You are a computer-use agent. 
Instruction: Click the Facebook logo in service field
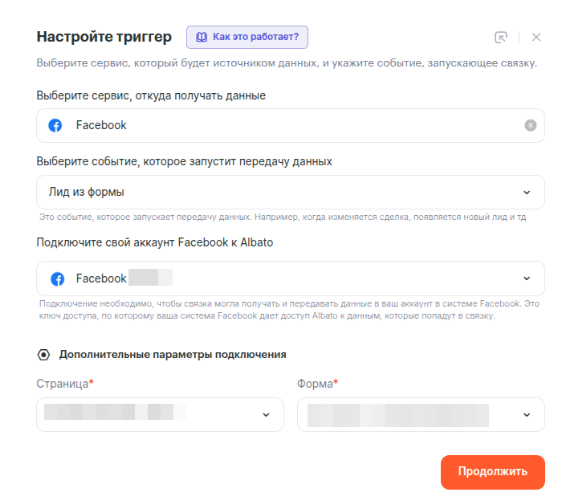point(55,125)
